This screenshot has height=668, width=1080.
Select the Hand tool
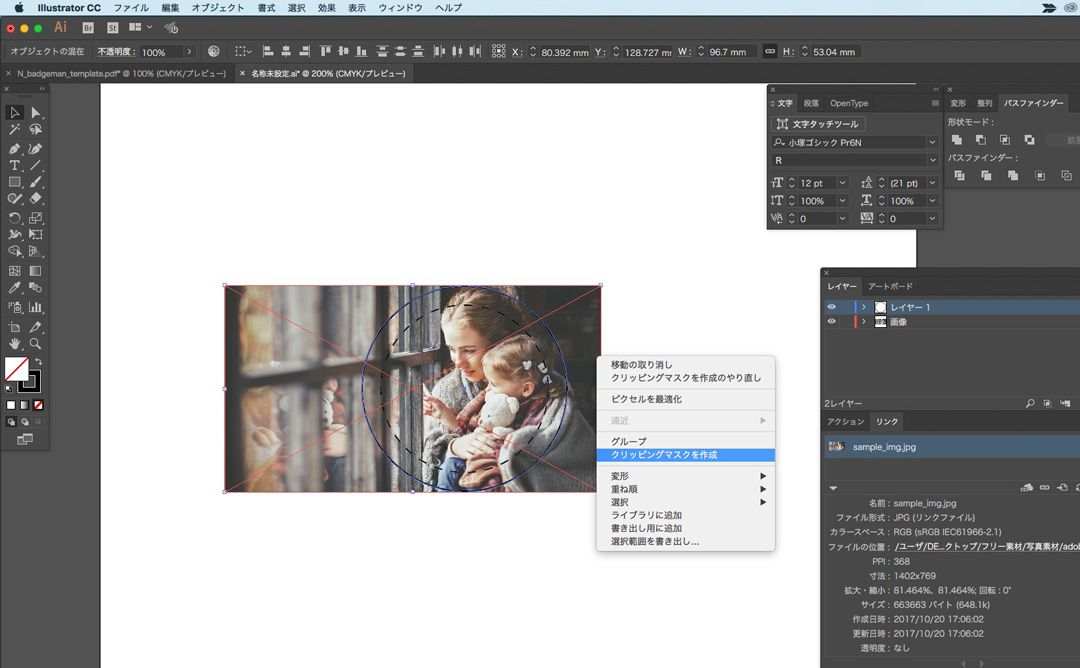click(x=15, y=343)
